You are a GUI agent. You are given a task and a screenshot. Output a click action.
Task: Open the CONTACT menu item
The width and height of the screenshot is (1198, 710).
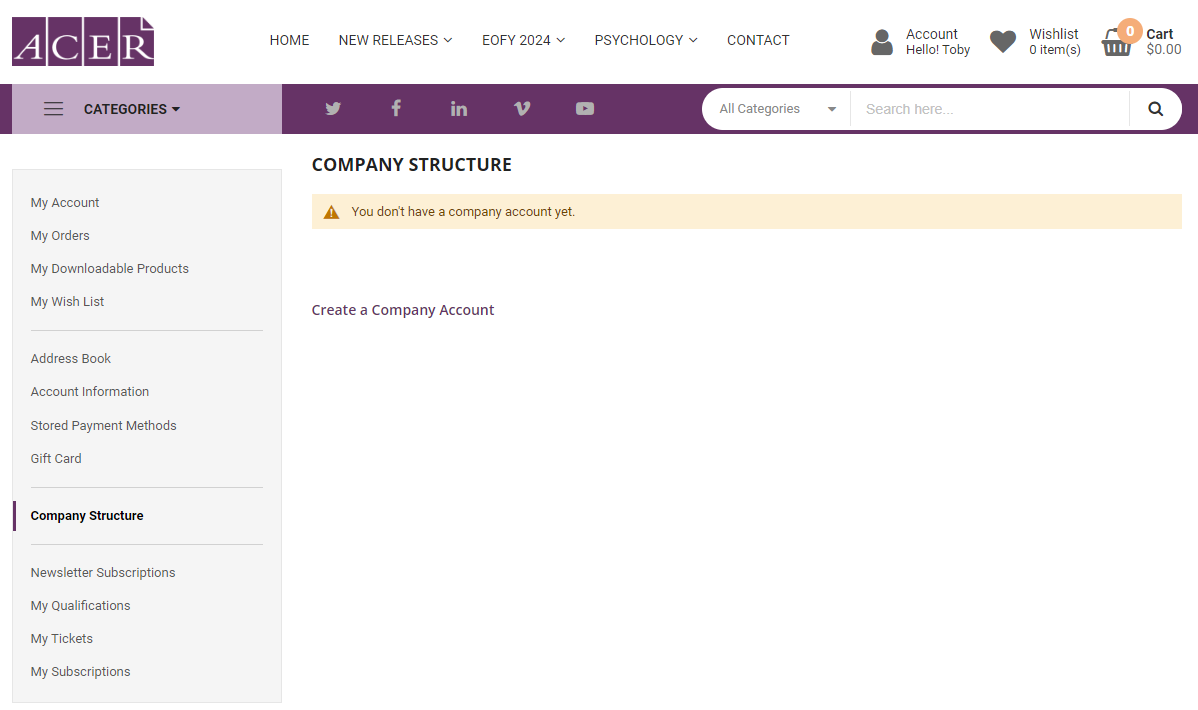coord(758,40)
